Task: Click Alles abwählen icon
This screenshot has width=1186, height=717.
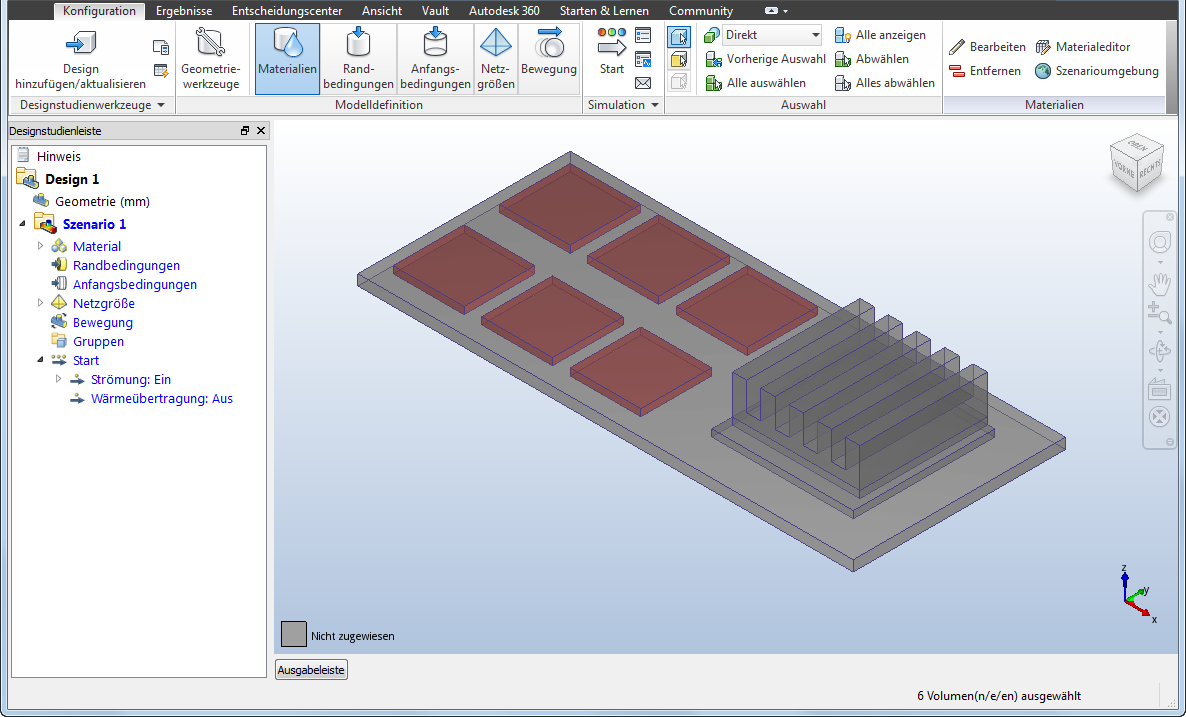Action: click(843, 83)
